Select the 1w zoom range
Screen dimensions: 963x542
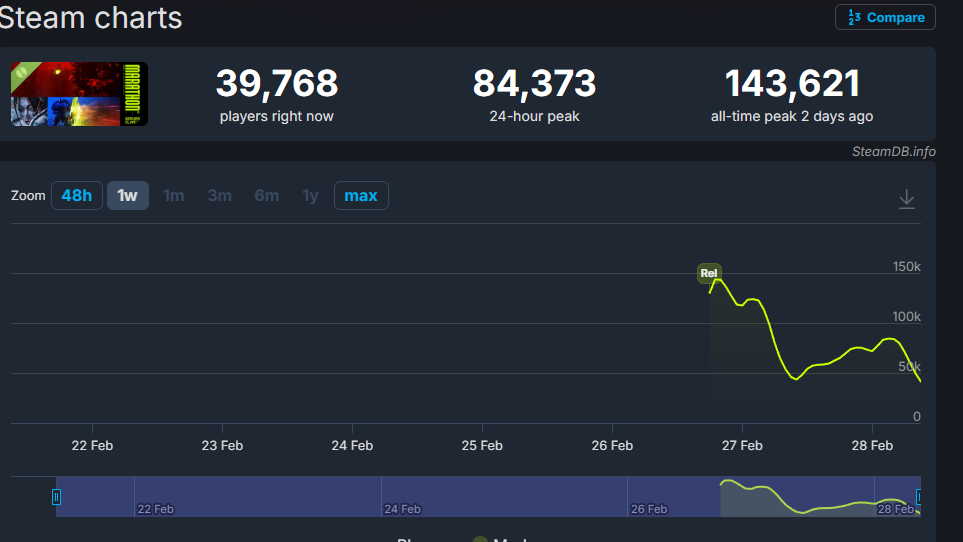pyautogui.click(x=128, y=195)
